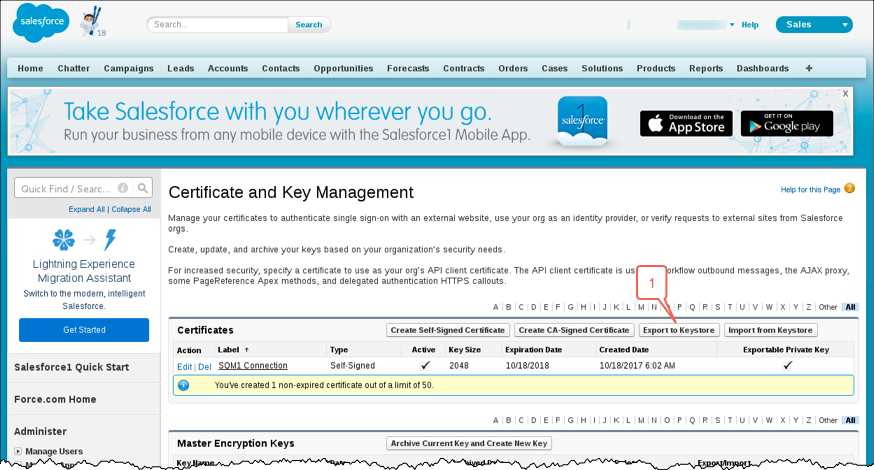Edit the SOM1 Connection certificate
874x470 pixels.
[x=184, y=367]
